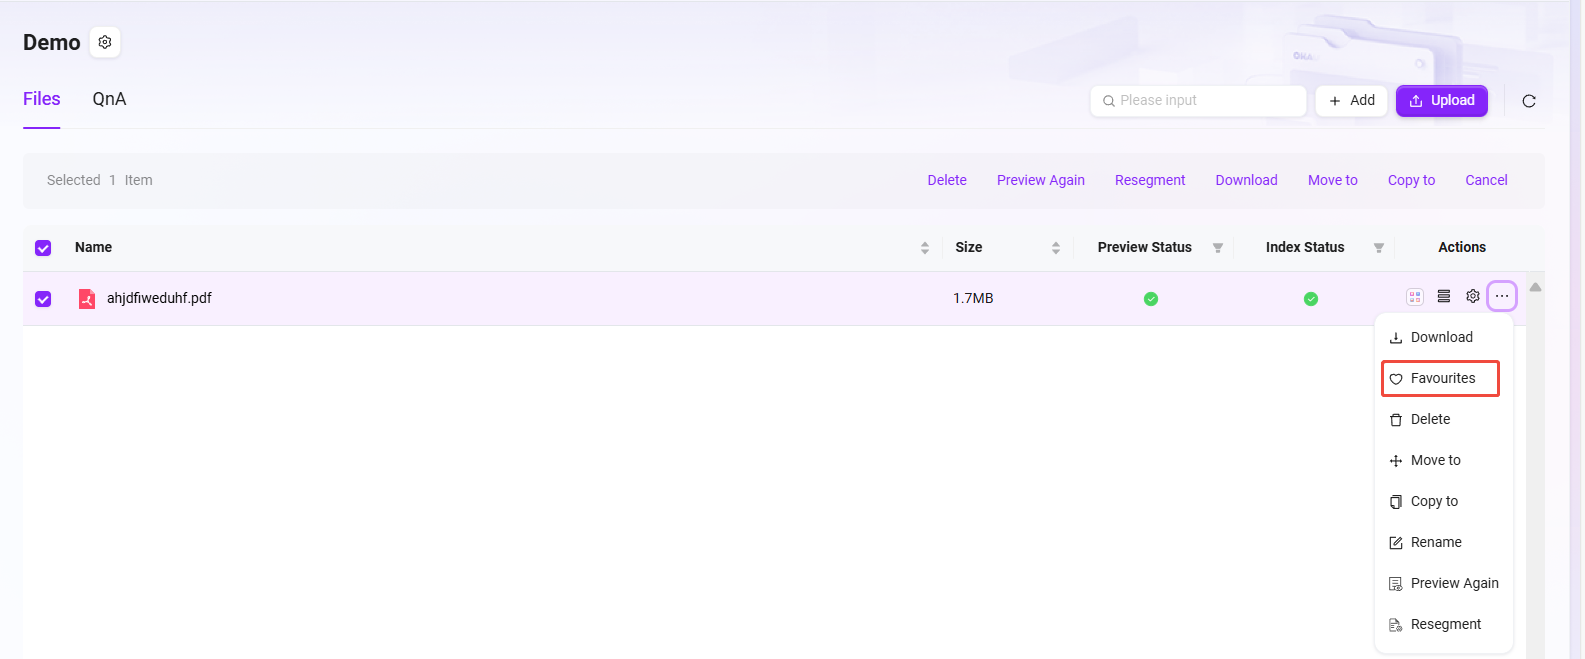Open Demo knowledge base settings gear
The image size is (1585, 659).
105,42
